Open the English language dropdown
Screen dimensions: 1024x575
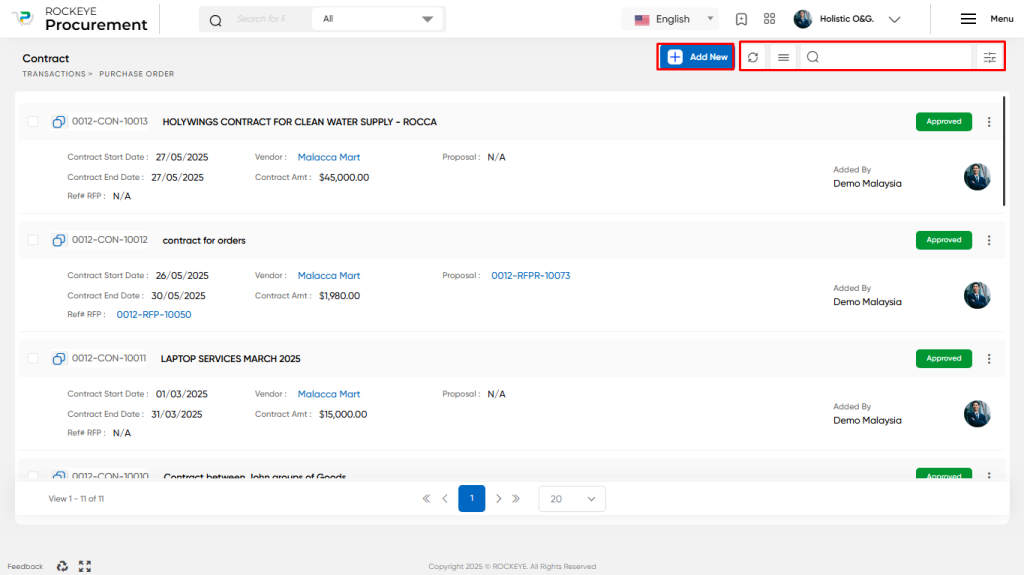pos(671,19)
